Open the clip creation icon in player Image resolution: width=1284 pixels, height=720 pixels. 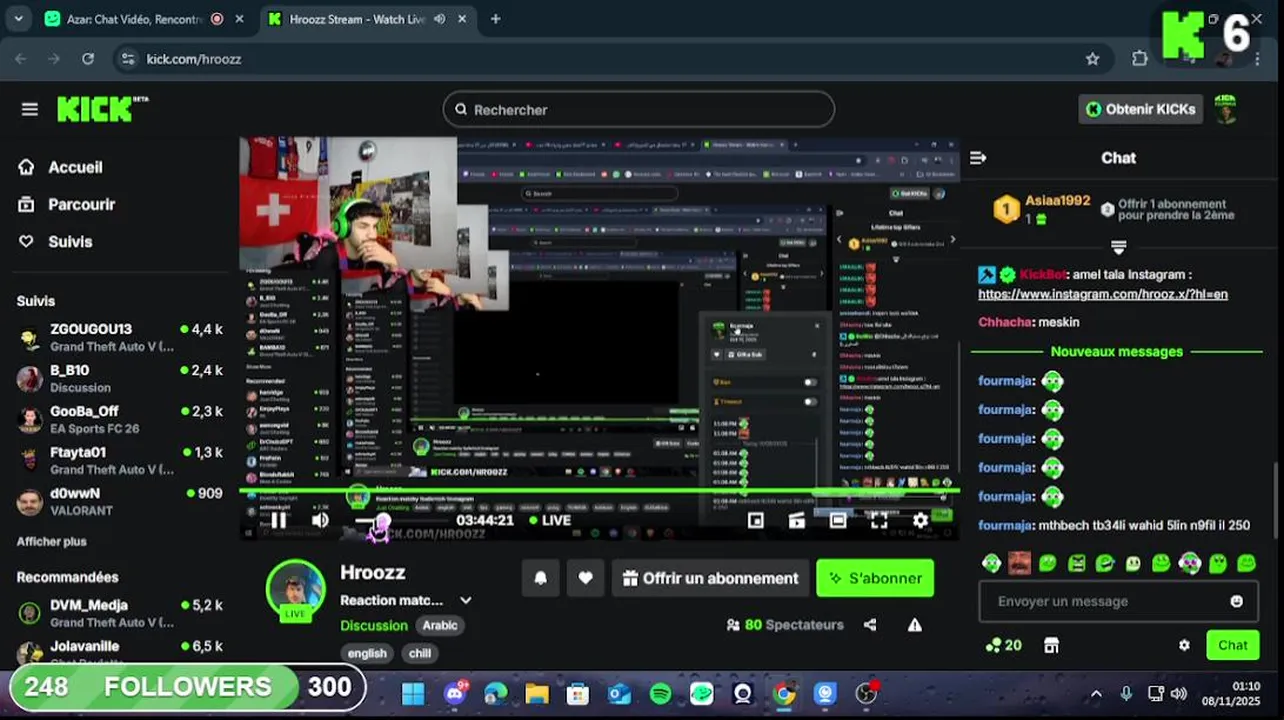[797, 520]
